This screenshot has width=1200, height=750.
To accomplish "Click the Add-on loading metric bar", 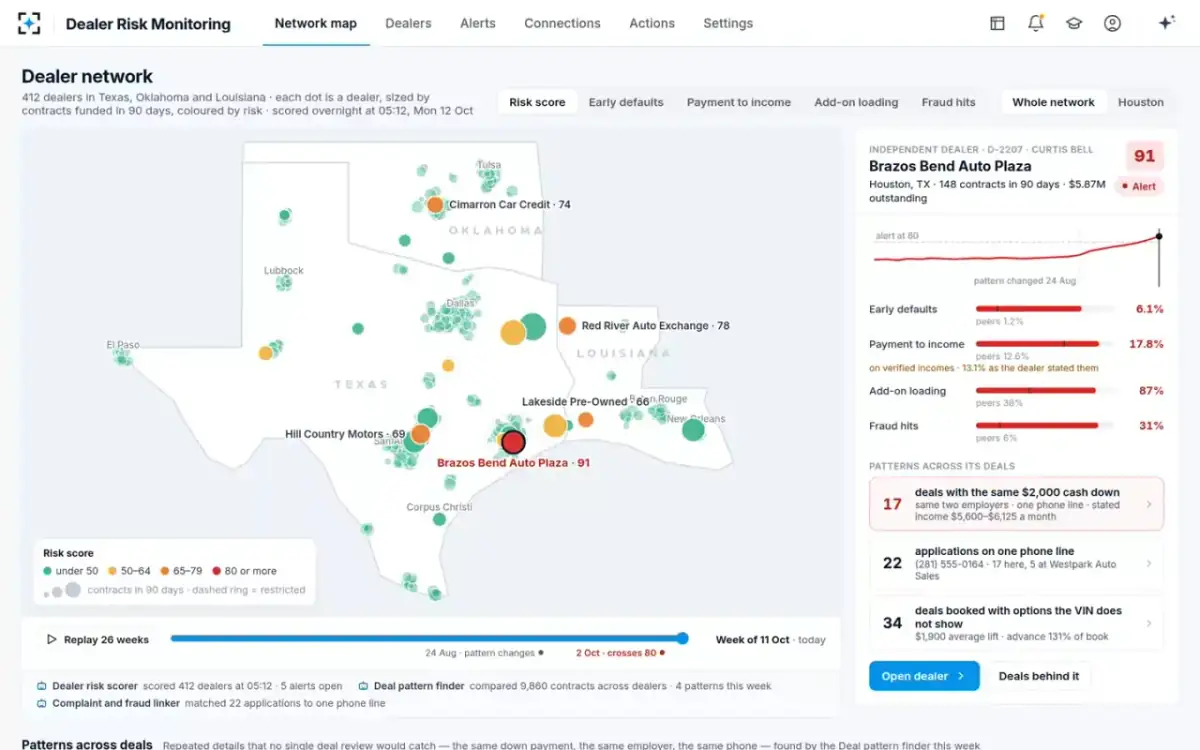I will click(x=1045, y=391).
